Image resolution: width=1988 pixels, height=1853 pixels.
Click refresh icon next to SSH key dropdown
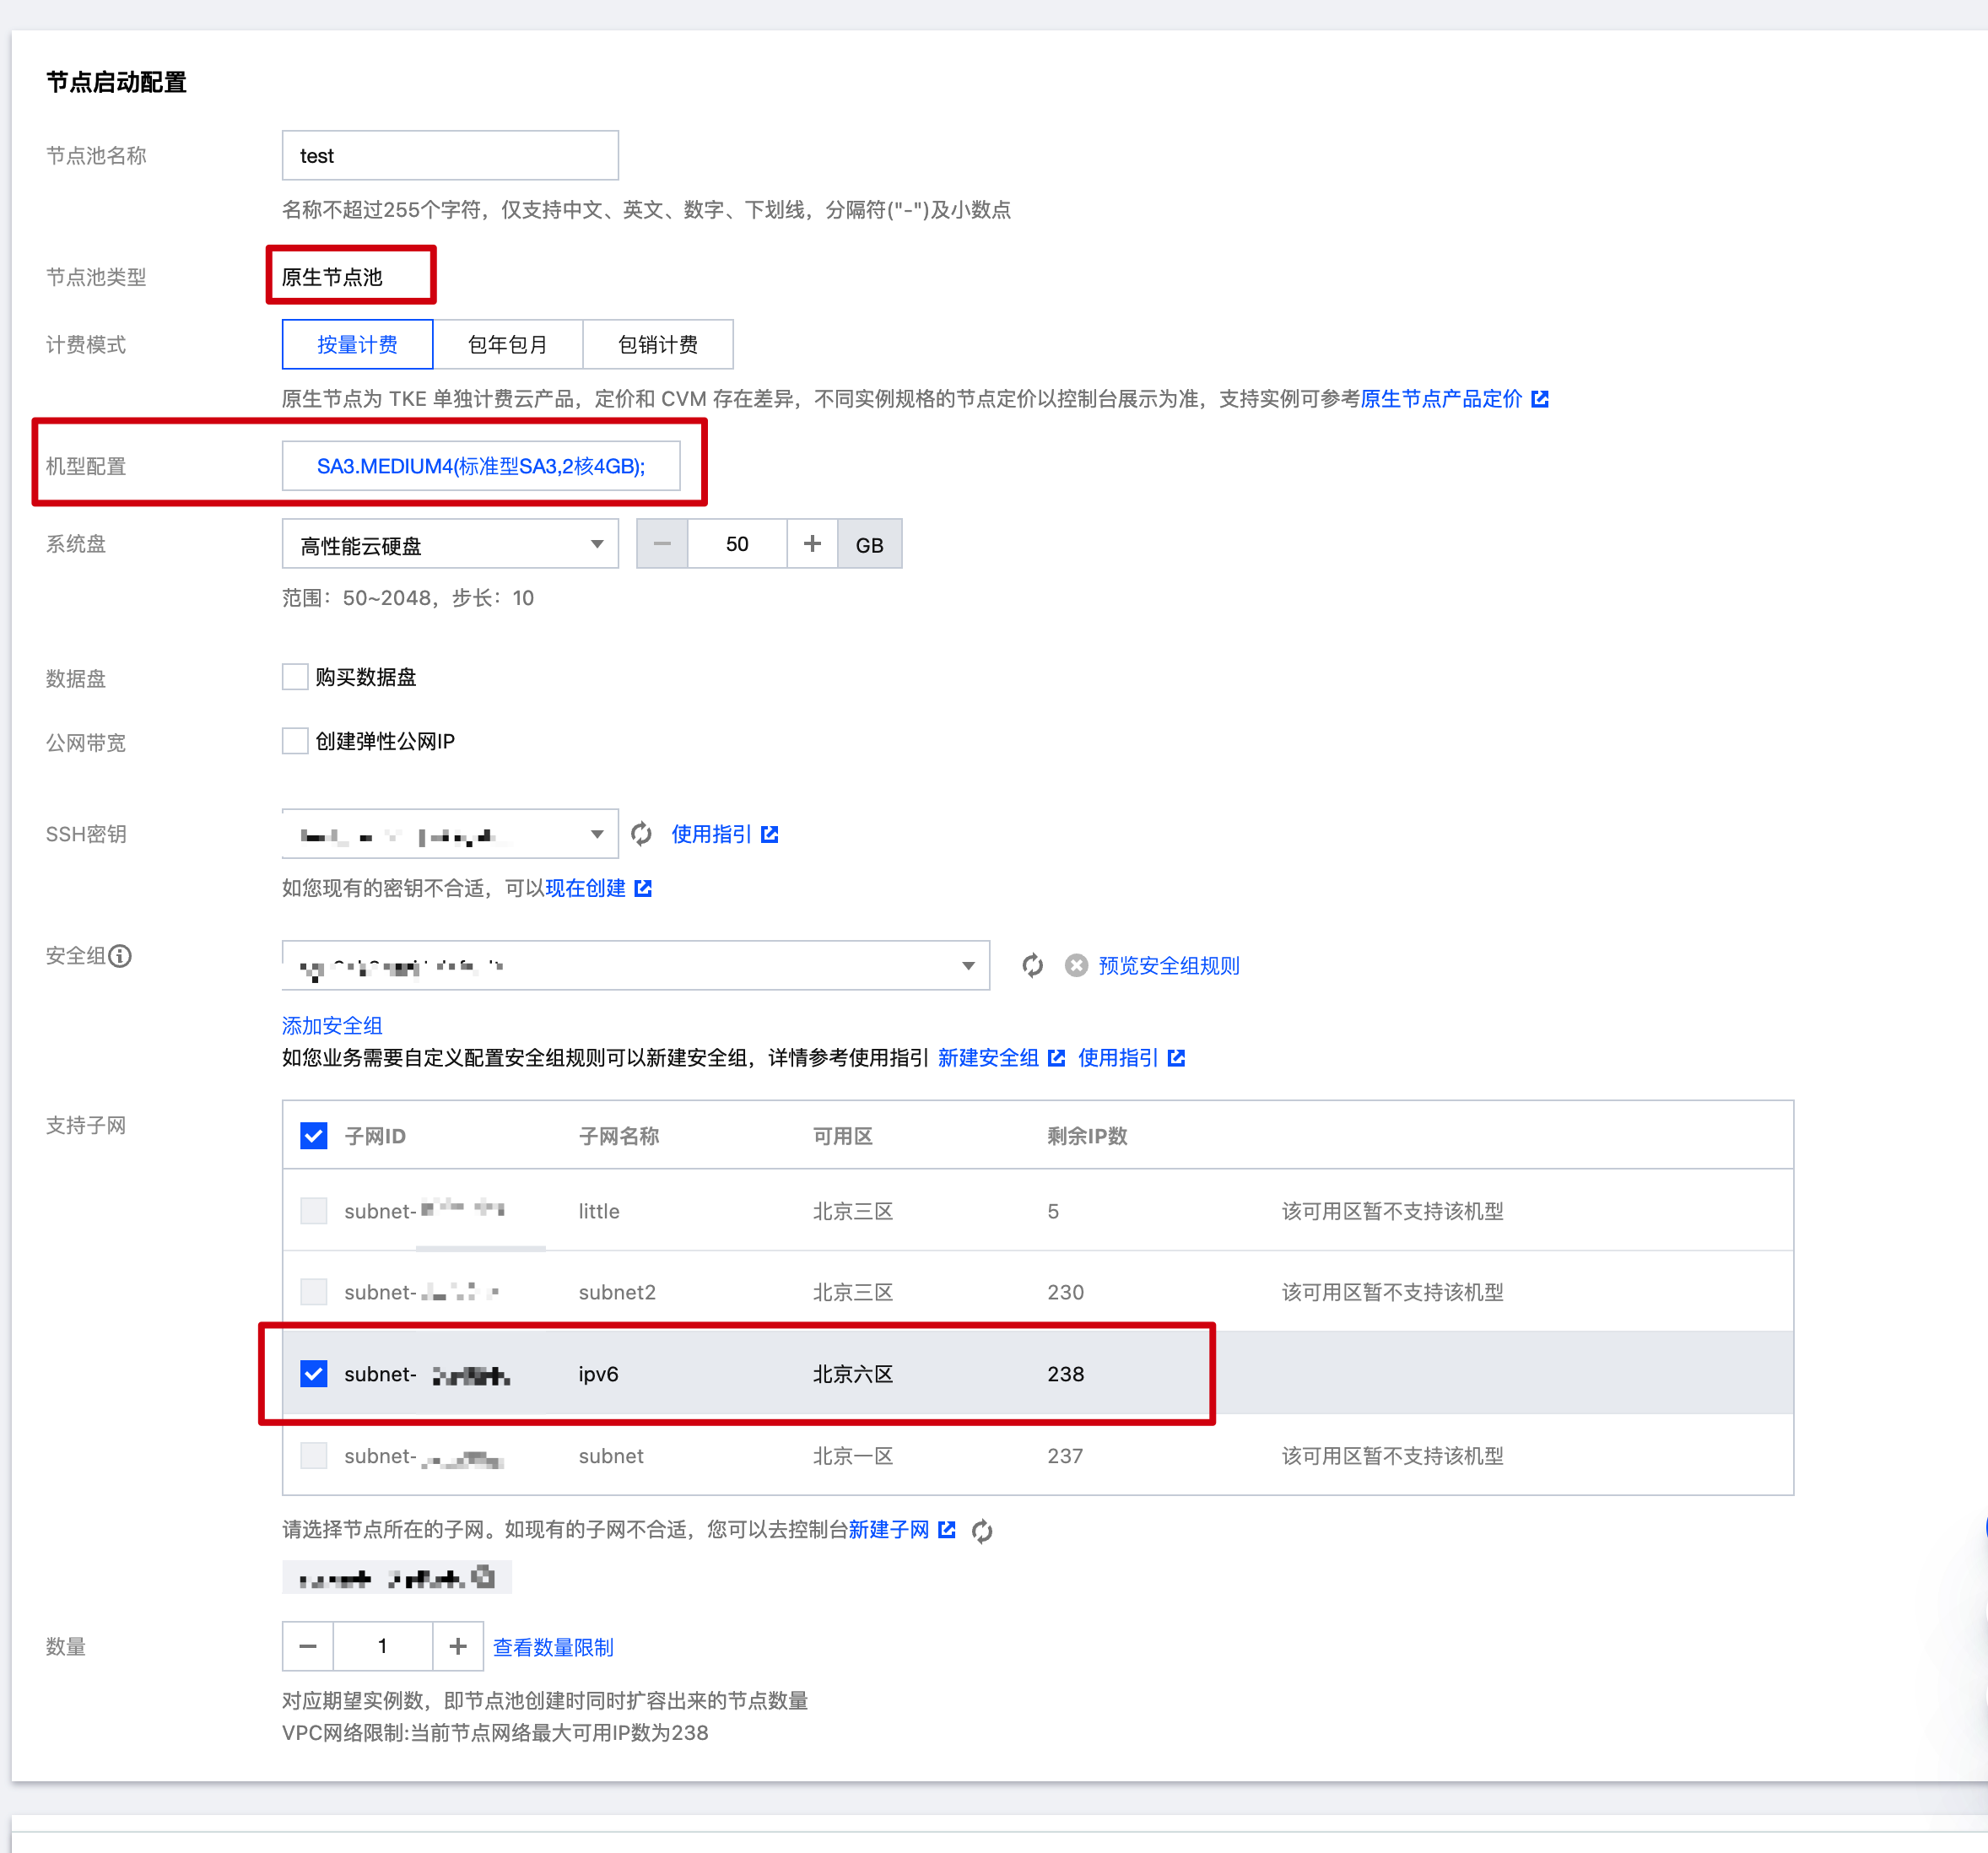tap(641, 834)
